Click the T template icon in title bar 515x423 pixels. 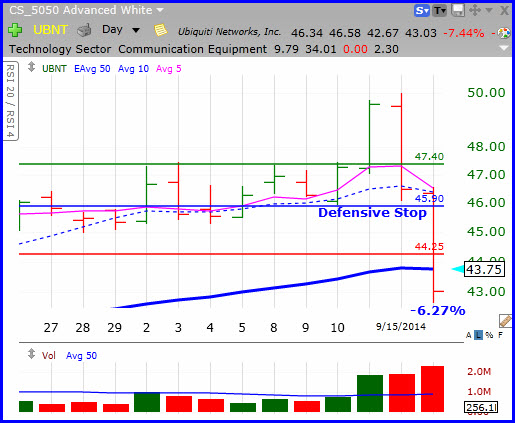pyautogui.click(x=440, y=11)
